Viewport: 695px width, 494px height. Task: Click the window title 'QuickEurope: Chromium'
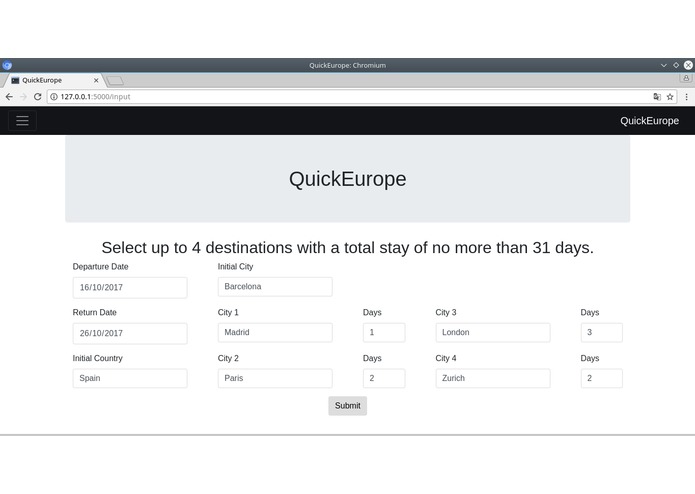[348, 66]
